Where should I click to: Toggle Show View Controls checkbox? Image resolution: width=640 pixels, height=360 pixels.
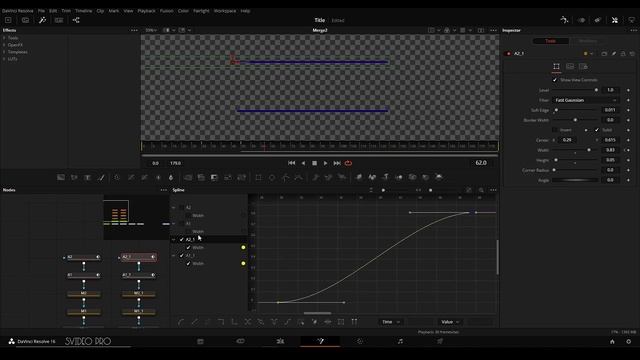tap(555, 80)
